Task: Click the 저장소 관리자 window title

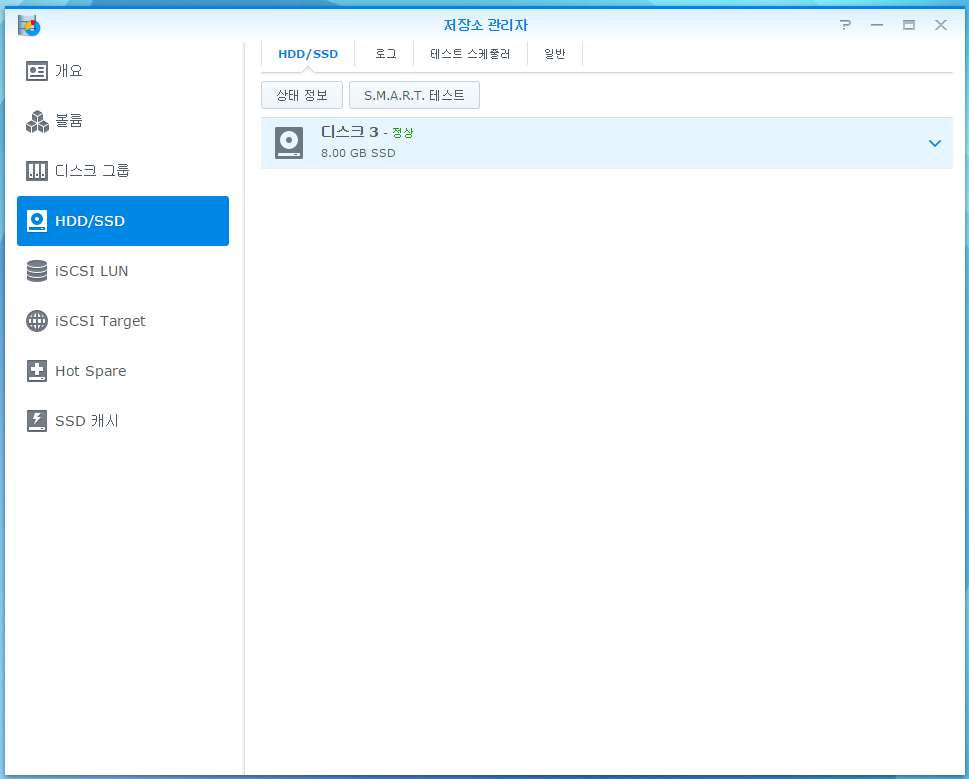Action: pyautogui.click(x=485, y=25)
